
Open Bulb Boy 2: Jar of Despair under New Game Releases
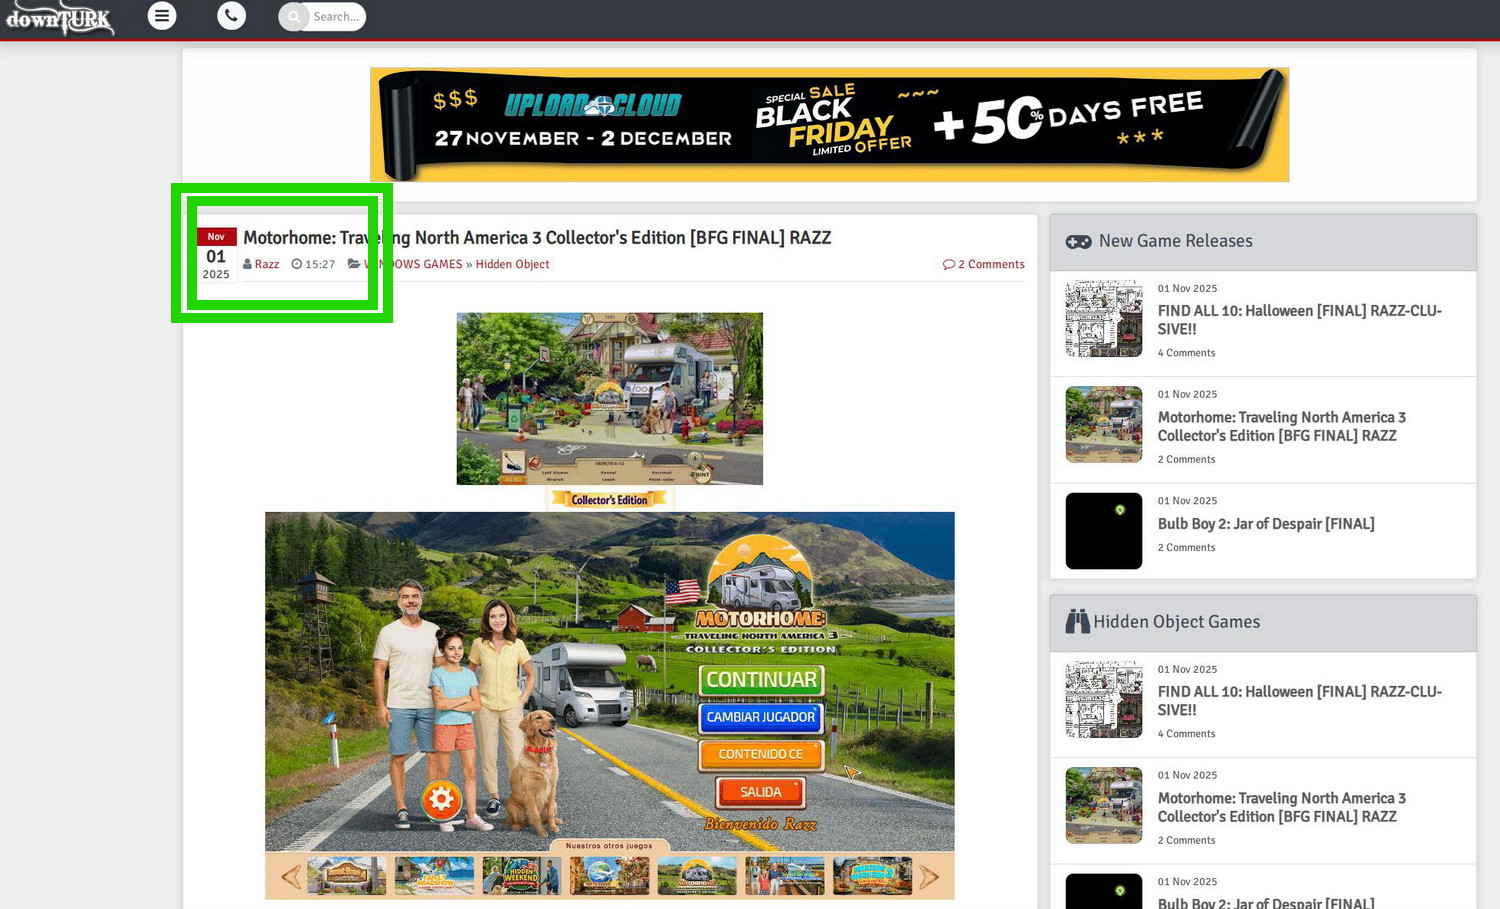[1266, 524]
